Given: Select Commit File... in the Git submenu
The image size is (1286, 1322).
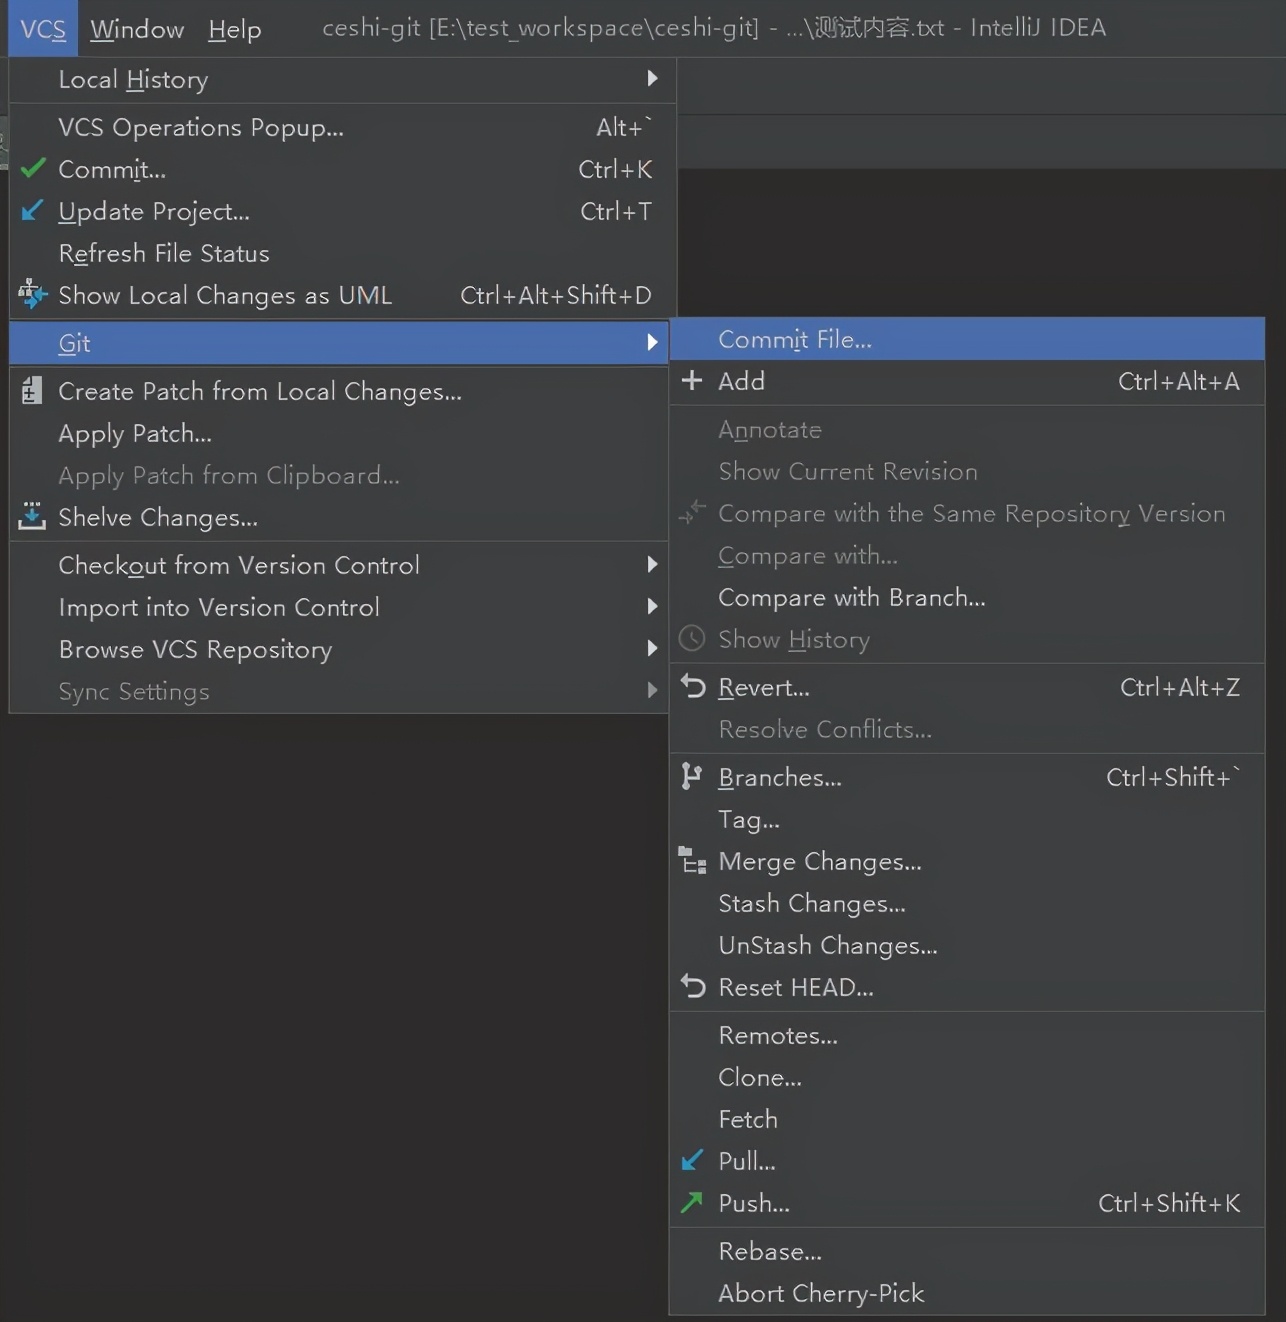Looking at the screenshot, I should [795, 339].
